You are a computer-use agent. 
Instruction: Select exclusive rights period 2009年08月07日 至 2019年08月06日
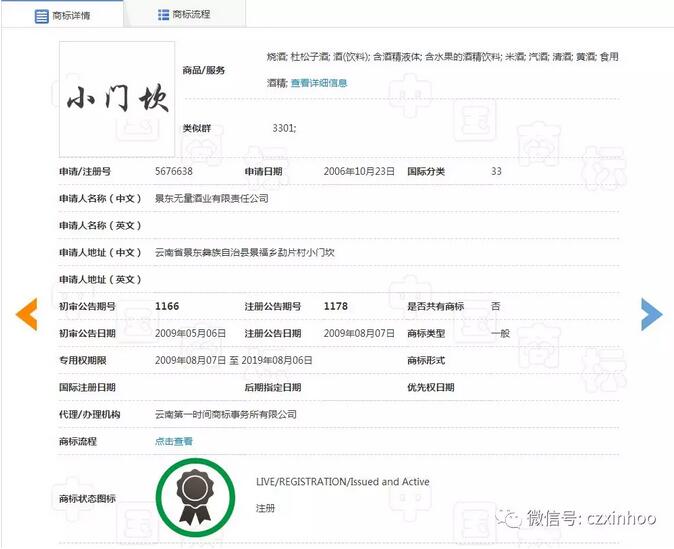point(233,360)
